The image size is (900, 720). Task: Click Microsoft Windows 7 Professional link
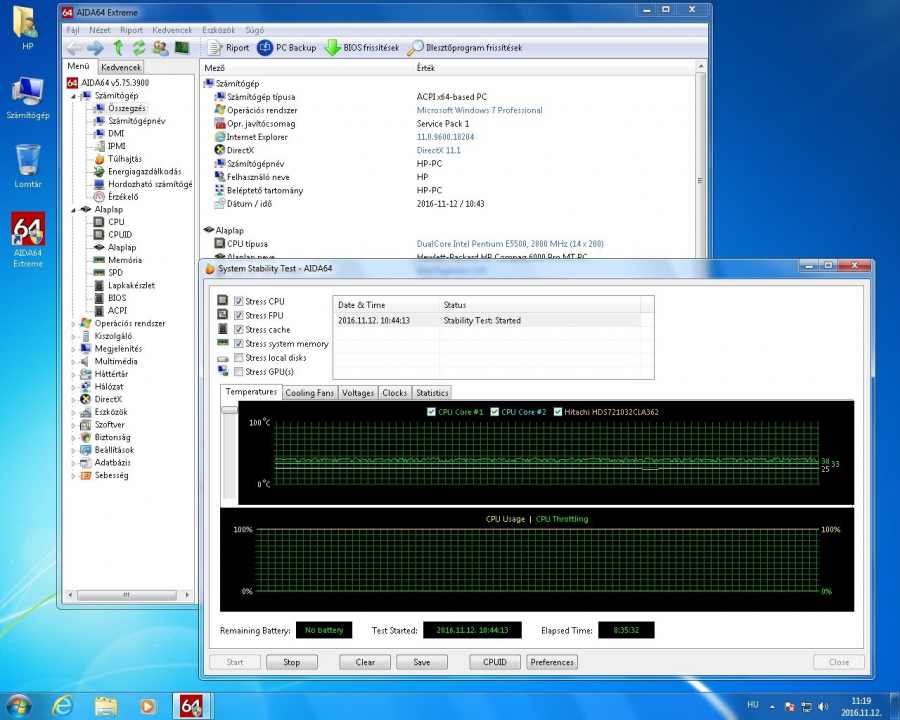click(479, 110)
